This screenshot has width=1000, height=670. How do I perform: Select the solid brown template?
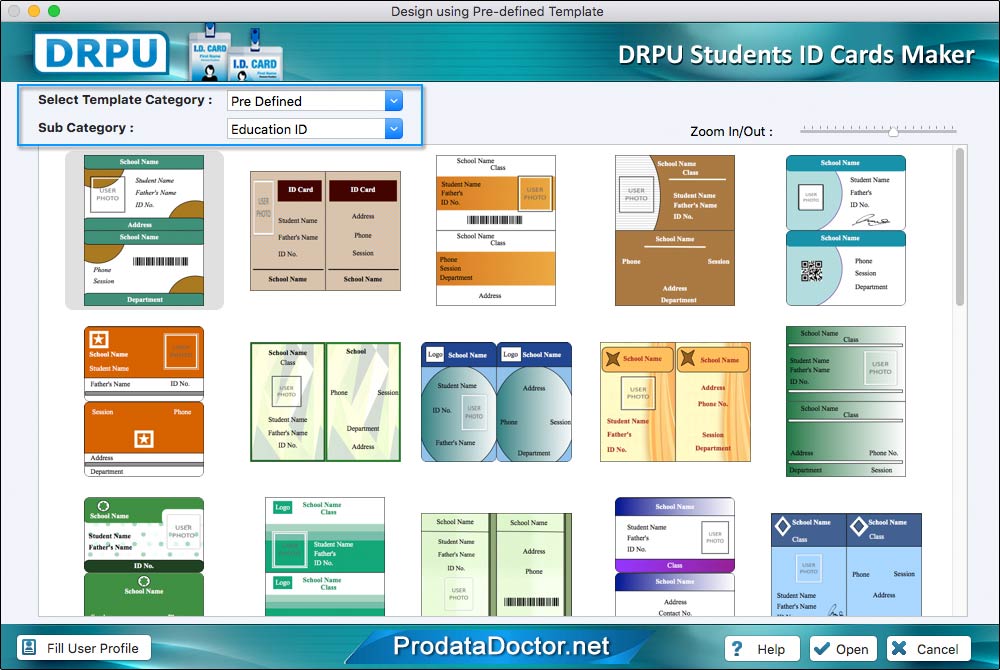[x=675, y=230]
